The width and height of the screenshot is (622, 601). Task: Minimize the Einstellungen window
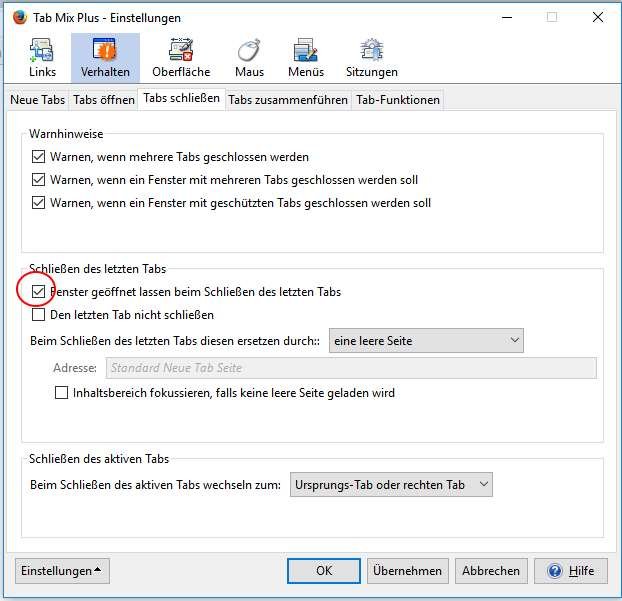pyautogui.click(x=507, y=17)
